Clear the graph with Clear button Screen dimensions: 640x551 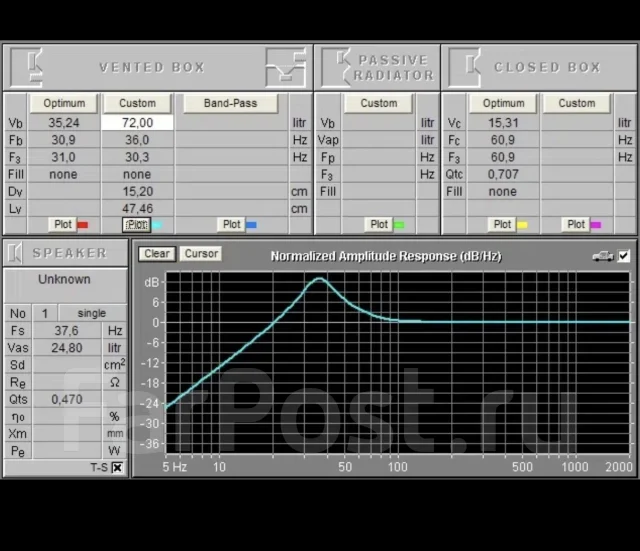[x=157, y=254]
